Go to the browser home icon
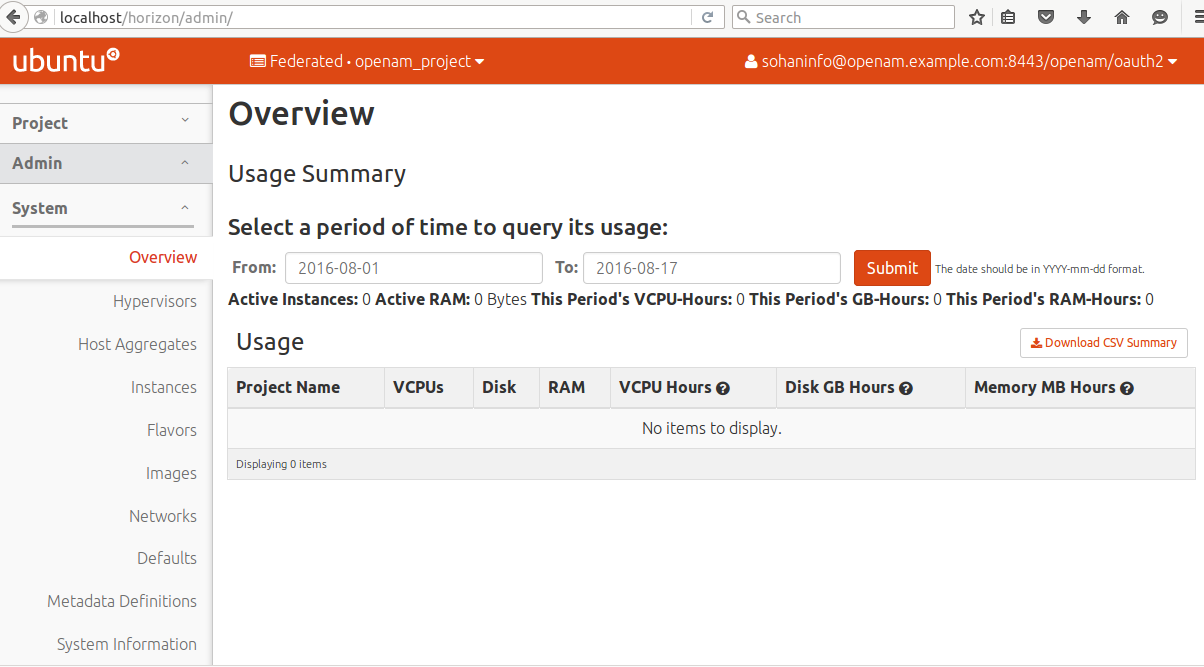 pos(1121,17)
